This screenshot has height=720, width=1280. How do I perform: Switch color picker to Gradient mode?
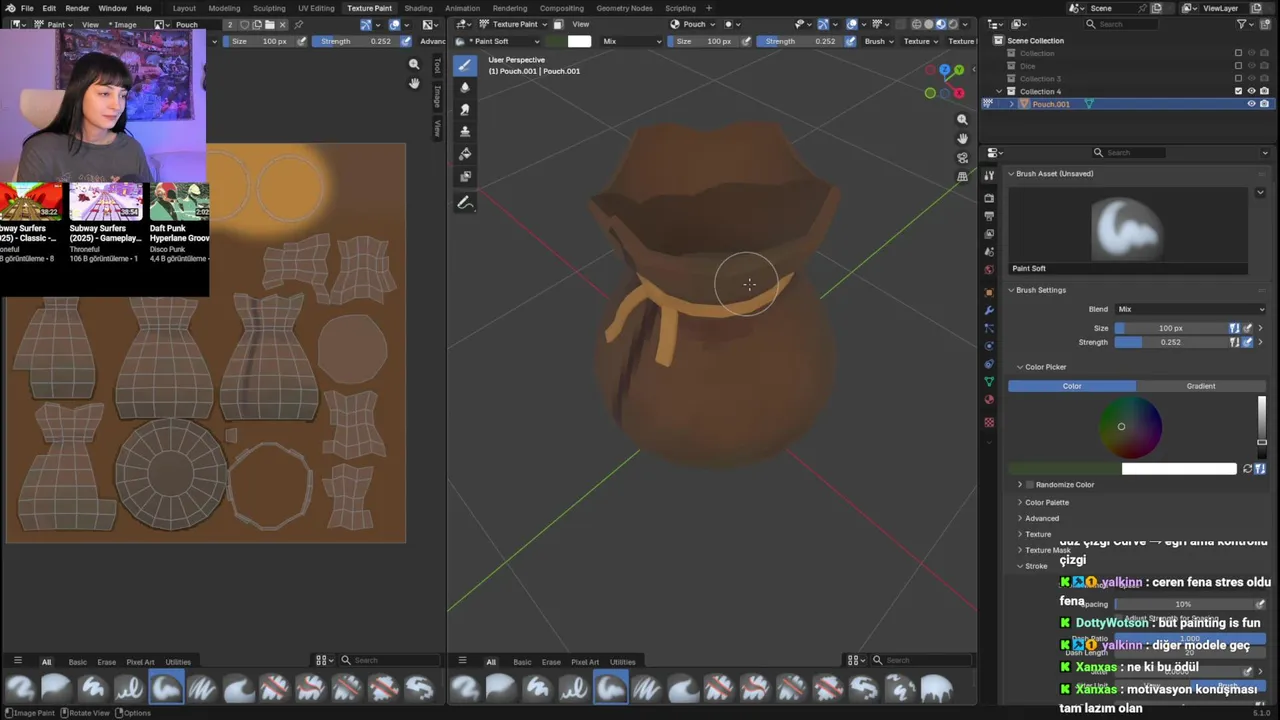pos(1200,386)
